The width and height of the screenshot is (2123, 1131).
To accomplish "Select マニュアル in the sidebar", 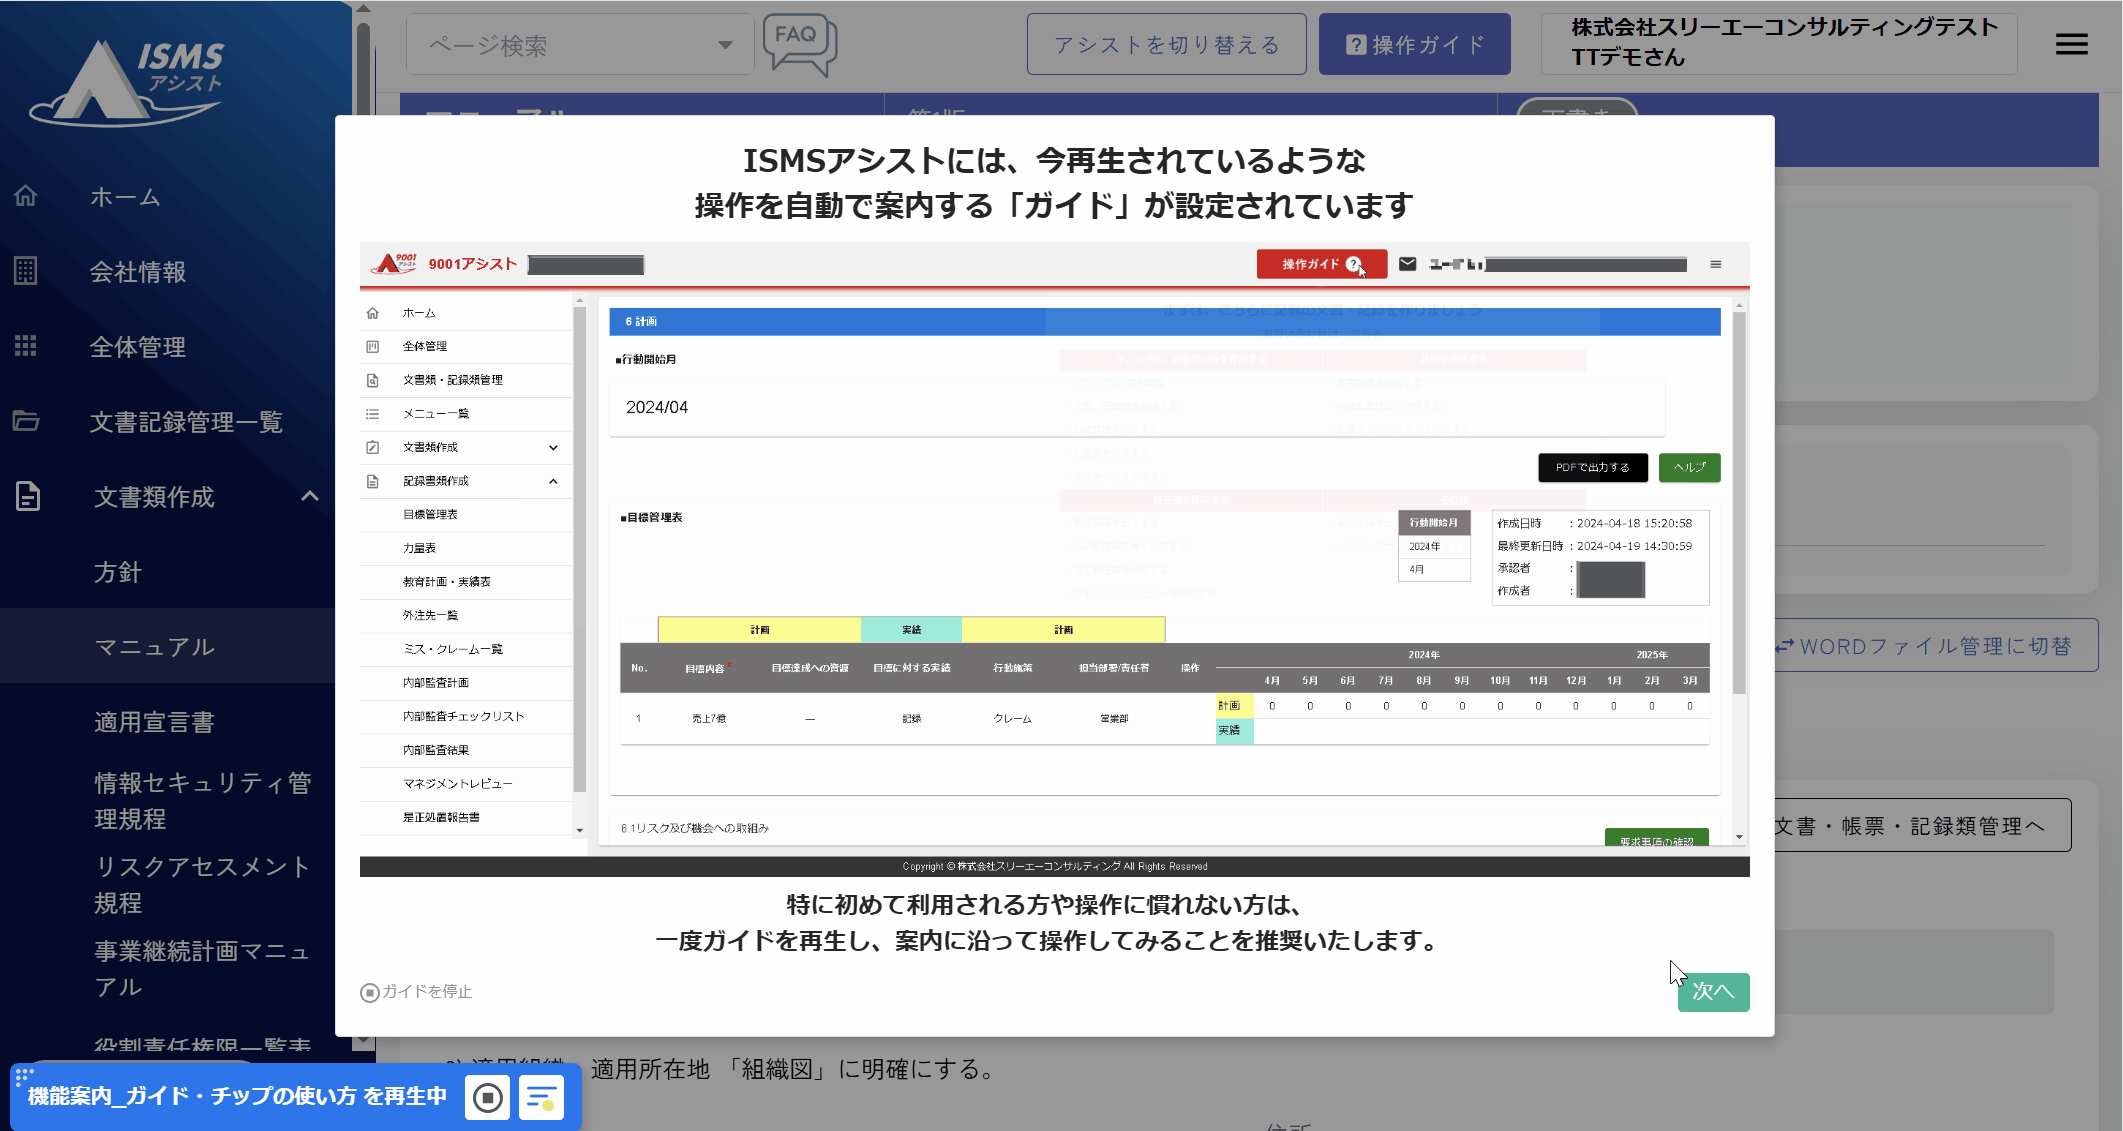I will coord(155,647).
